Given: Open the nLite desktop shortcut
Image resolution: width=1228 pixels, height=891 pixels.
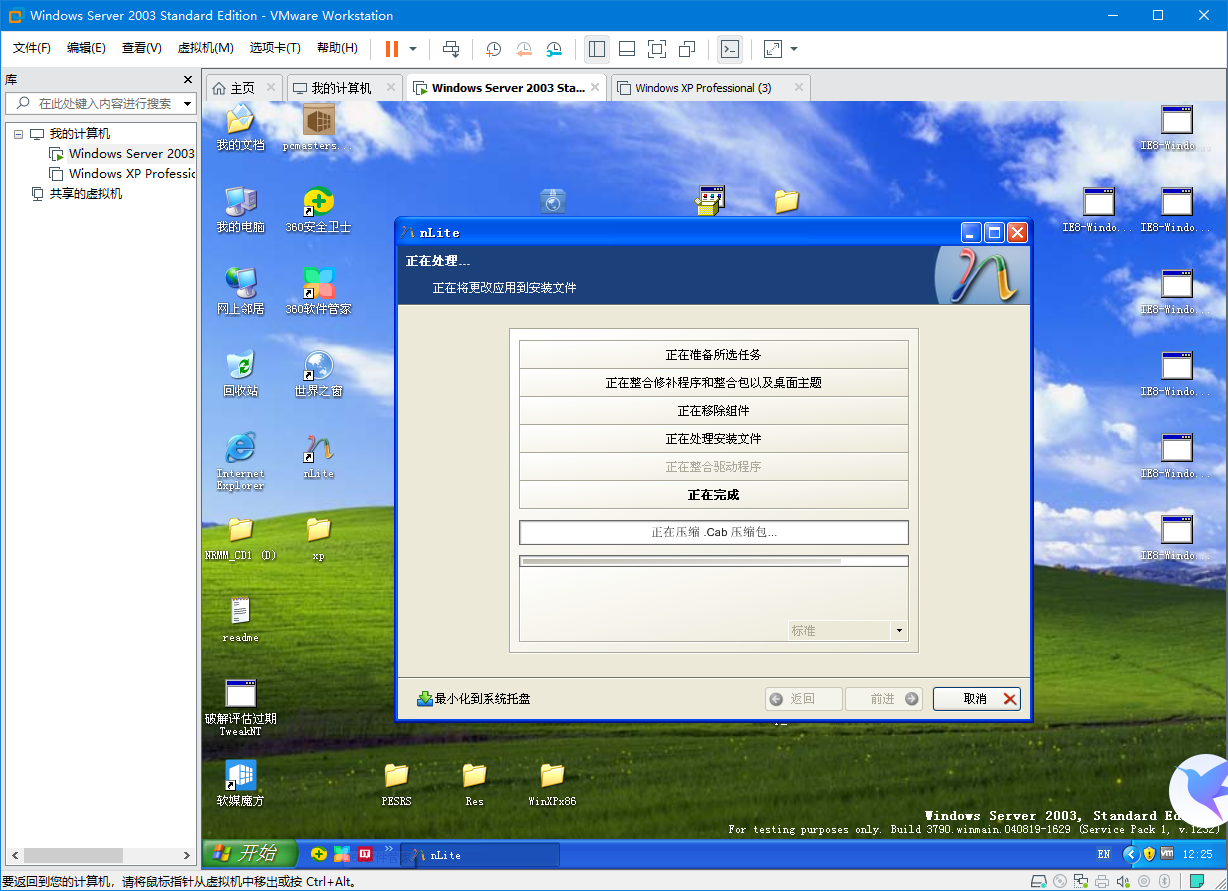Looking at the screenshot, I should 318,456.
